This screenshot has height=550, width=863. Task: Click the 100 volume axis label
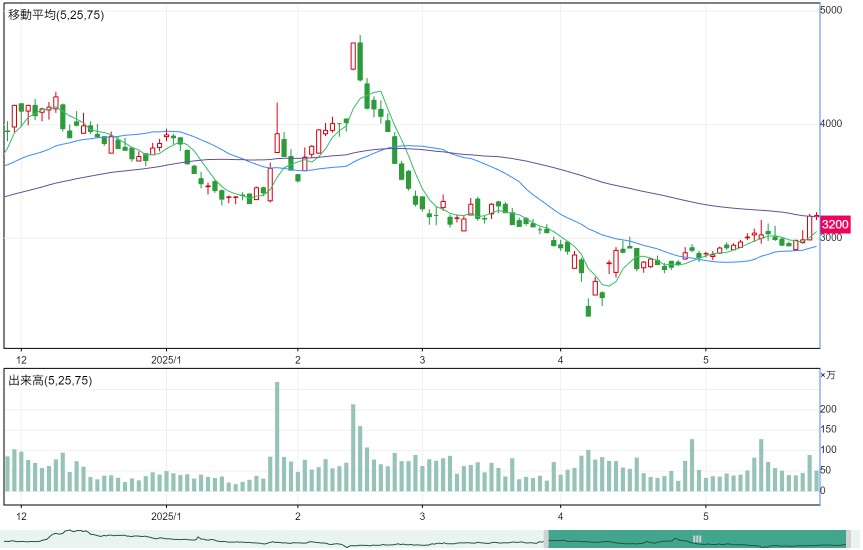[x=828, y=449]
